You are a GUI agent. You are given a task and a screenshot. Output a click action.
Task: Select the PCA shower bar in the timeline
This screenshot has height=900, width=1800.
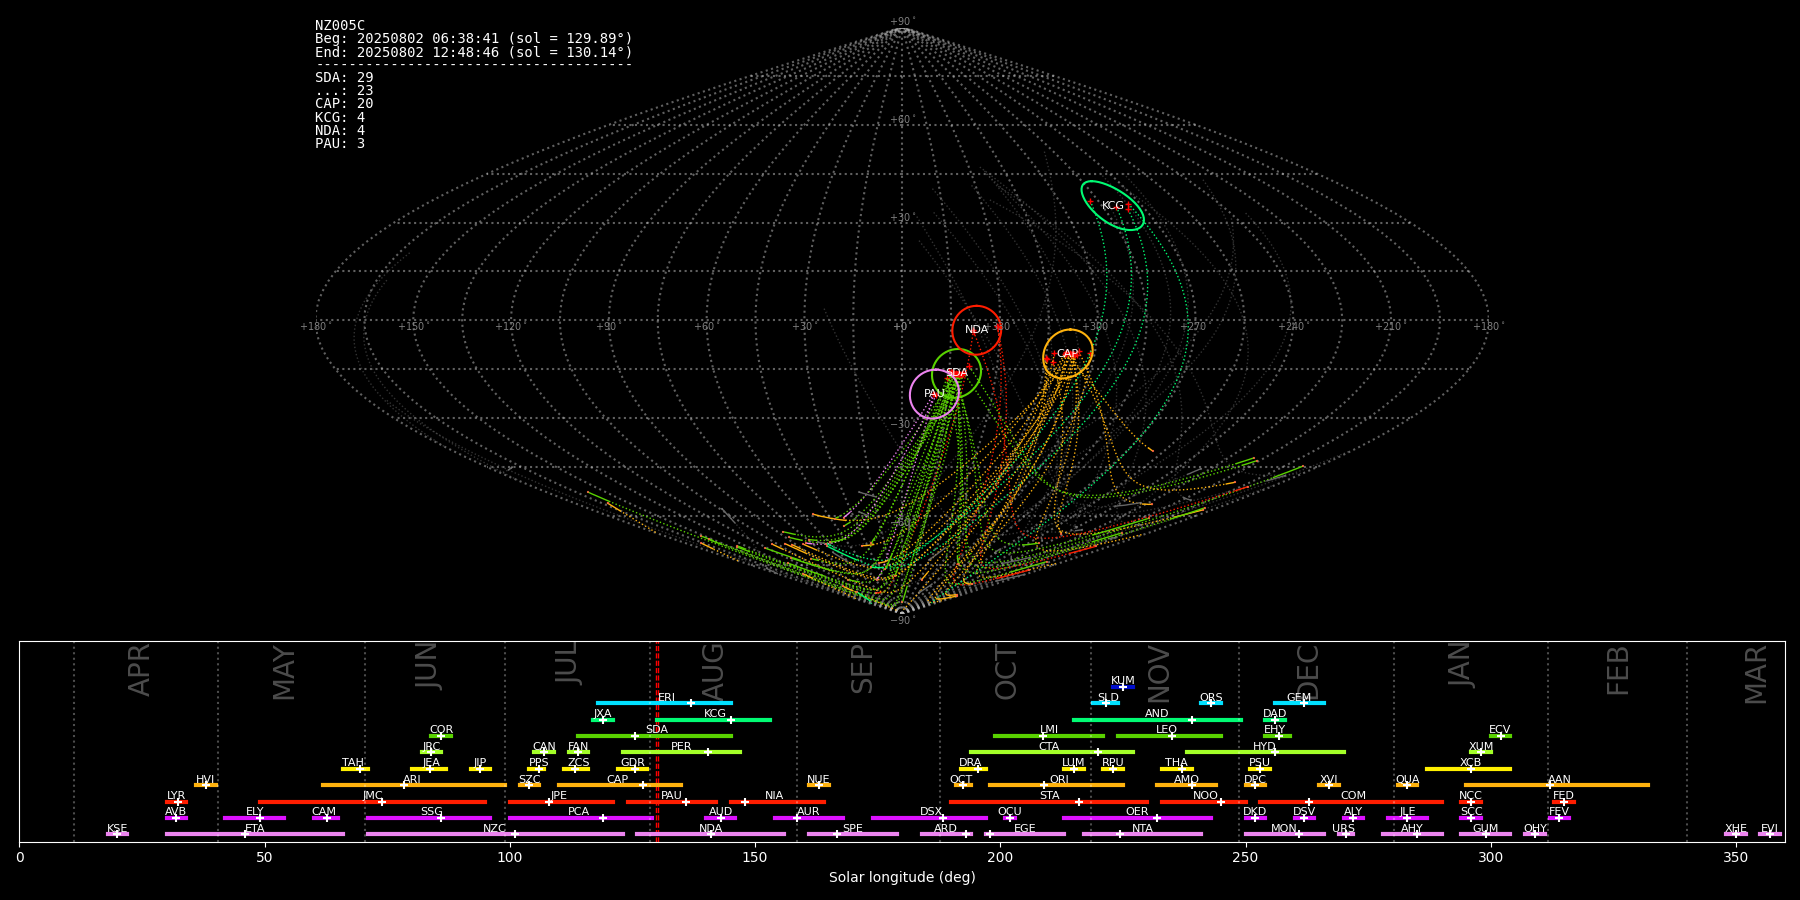[x=580, y=818]
